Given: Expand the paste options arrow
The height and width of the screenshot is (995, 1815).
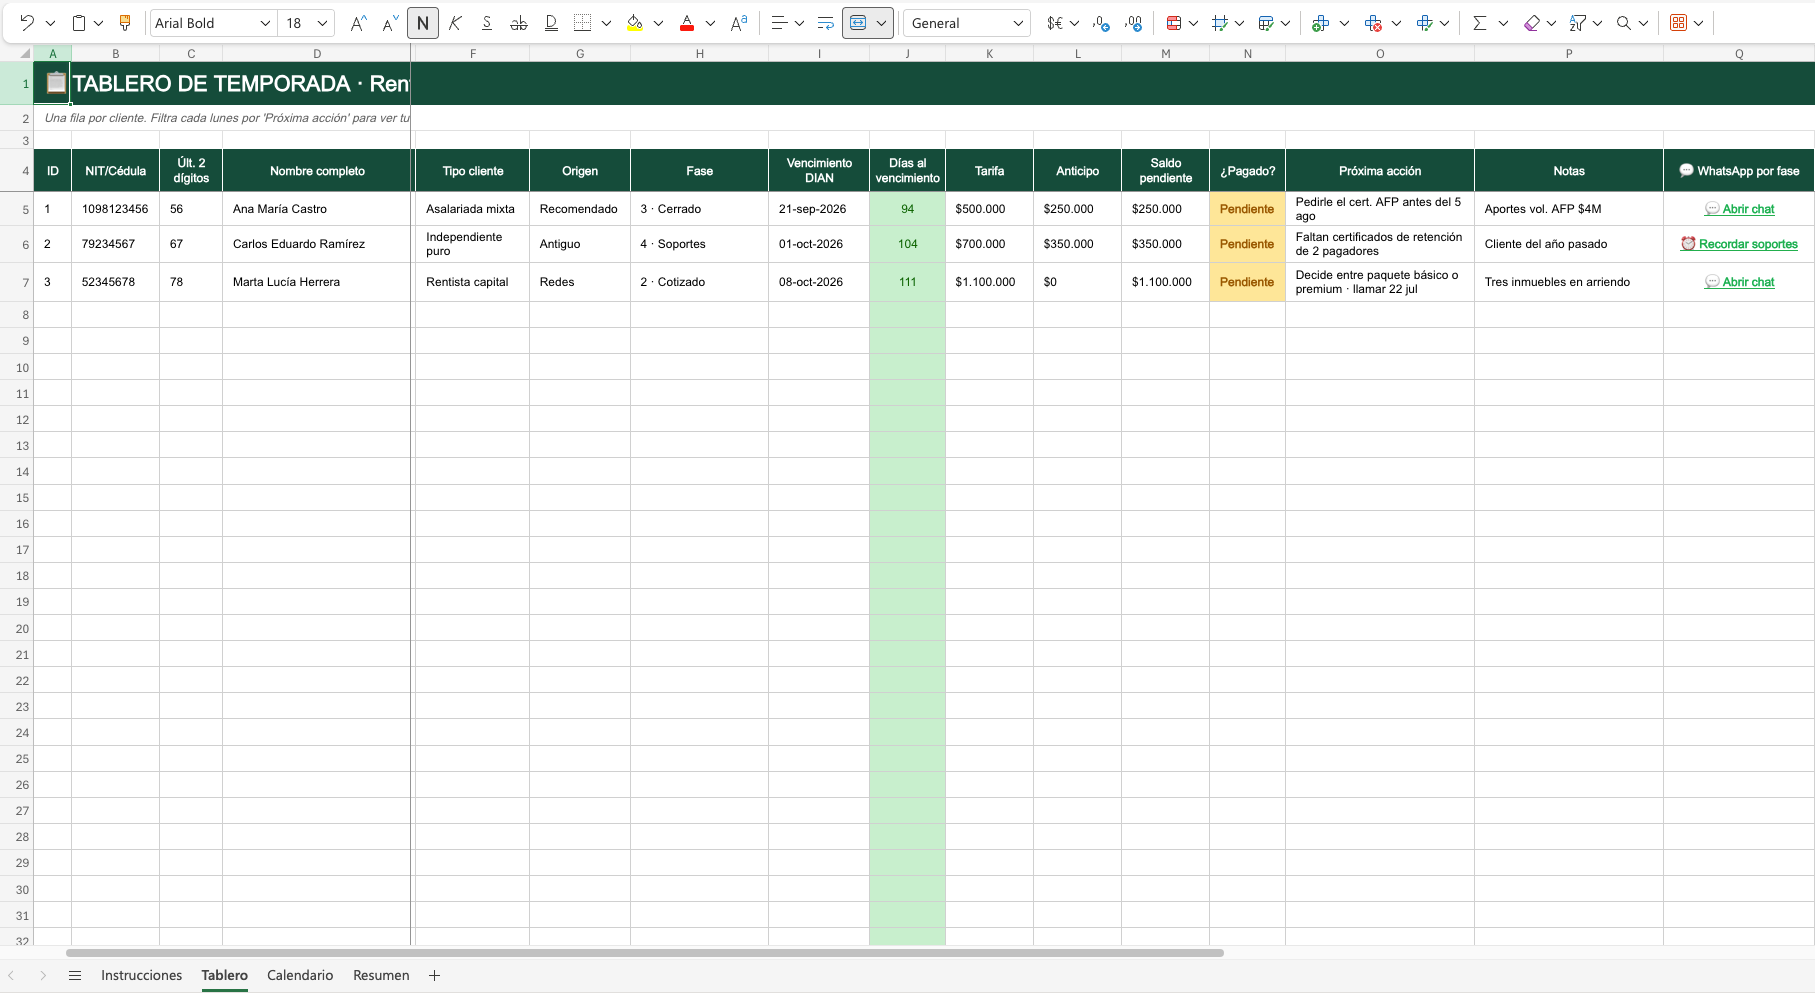Looking at the screenshot, I should tap(99, 23).
